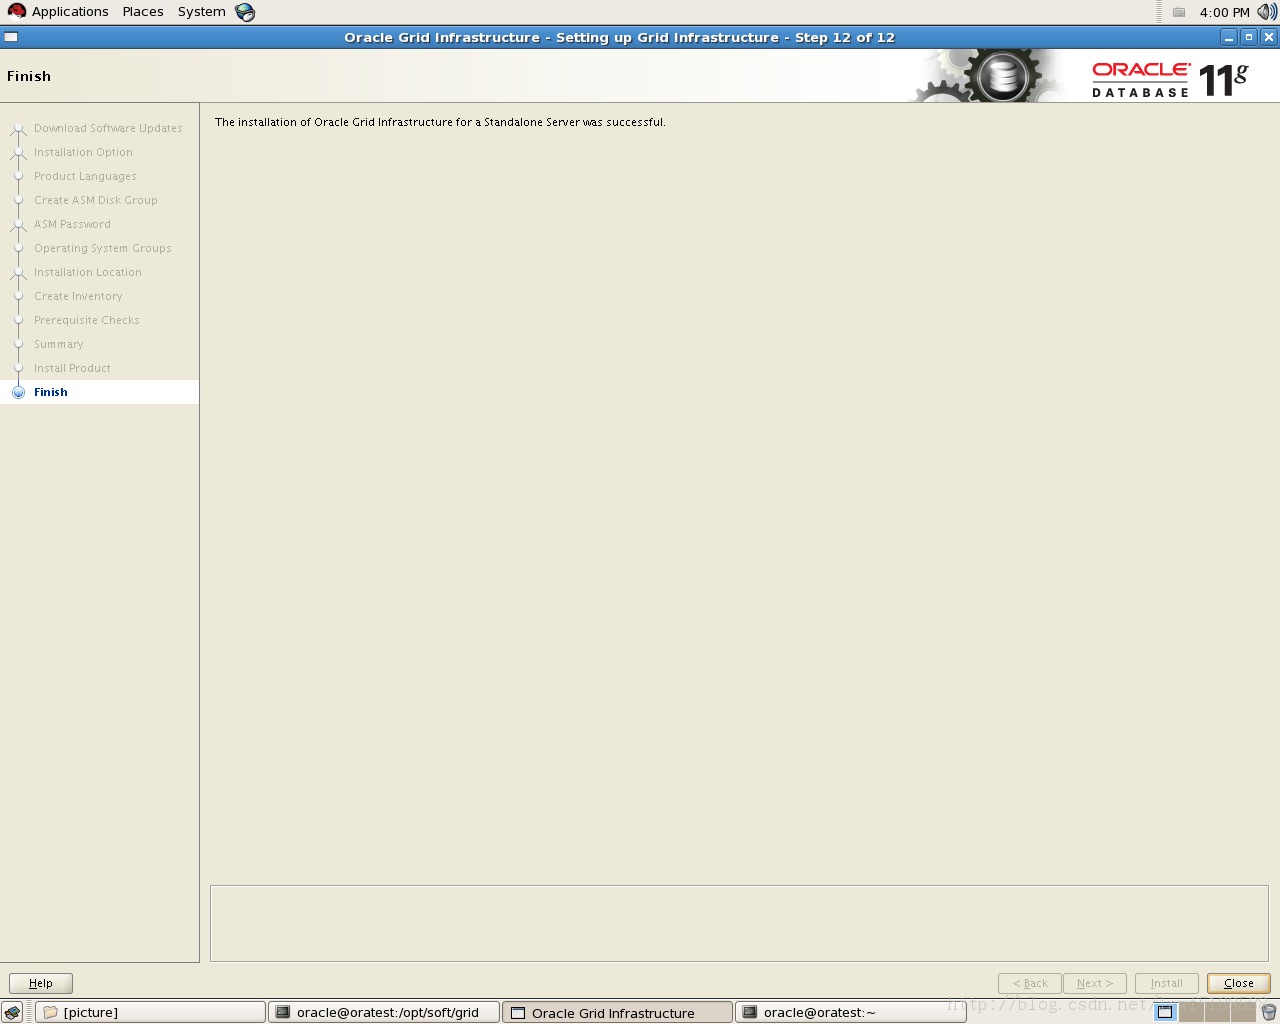Select the Install Product step
The width and height of the screenshot is (1280, 1024).
tap(72, 368)
